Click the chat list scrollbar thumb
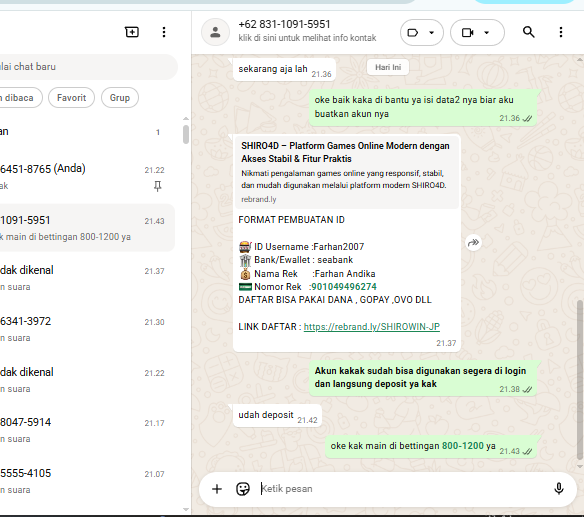Viewport: 584px width, 517px height. pyautogui.click(x=185, y=134)
